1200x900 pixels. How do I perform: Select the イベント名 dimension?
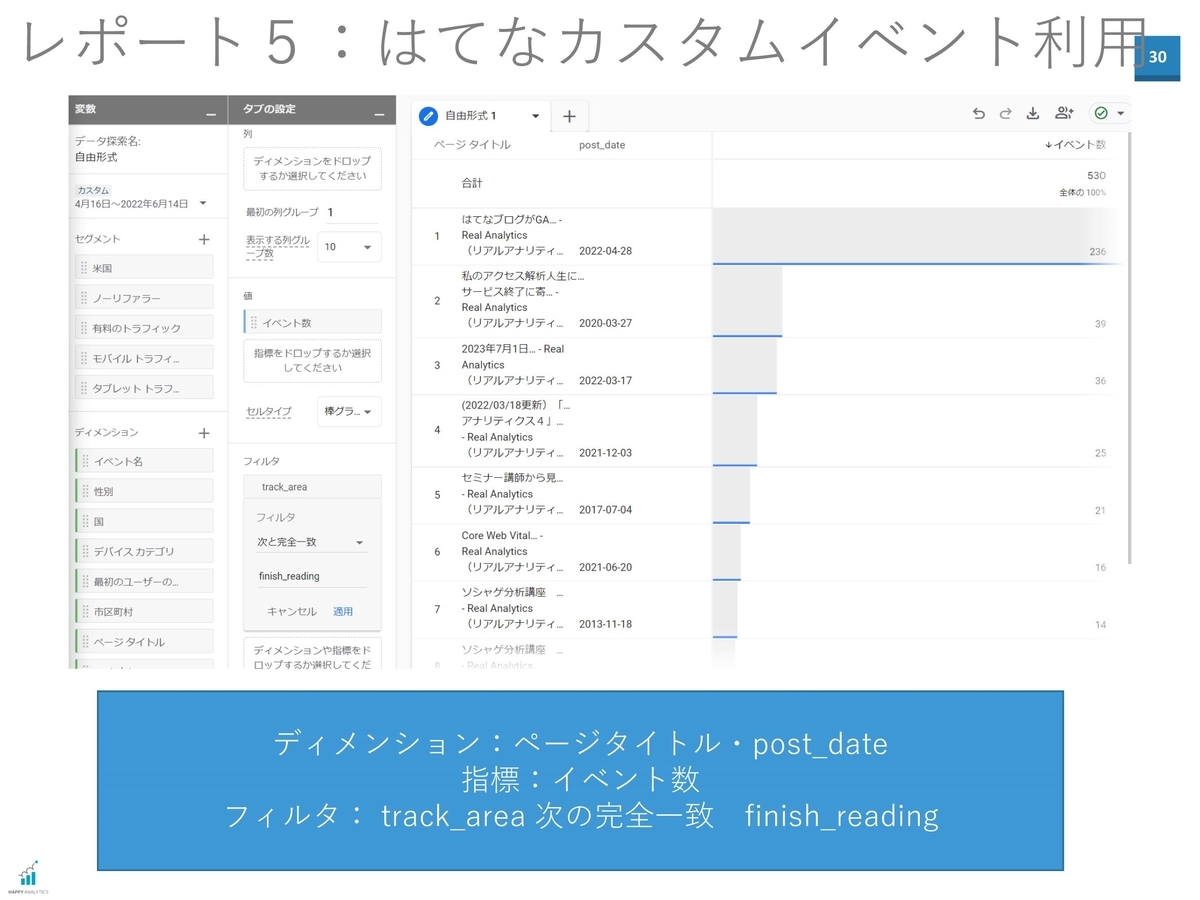pos(144,461)
